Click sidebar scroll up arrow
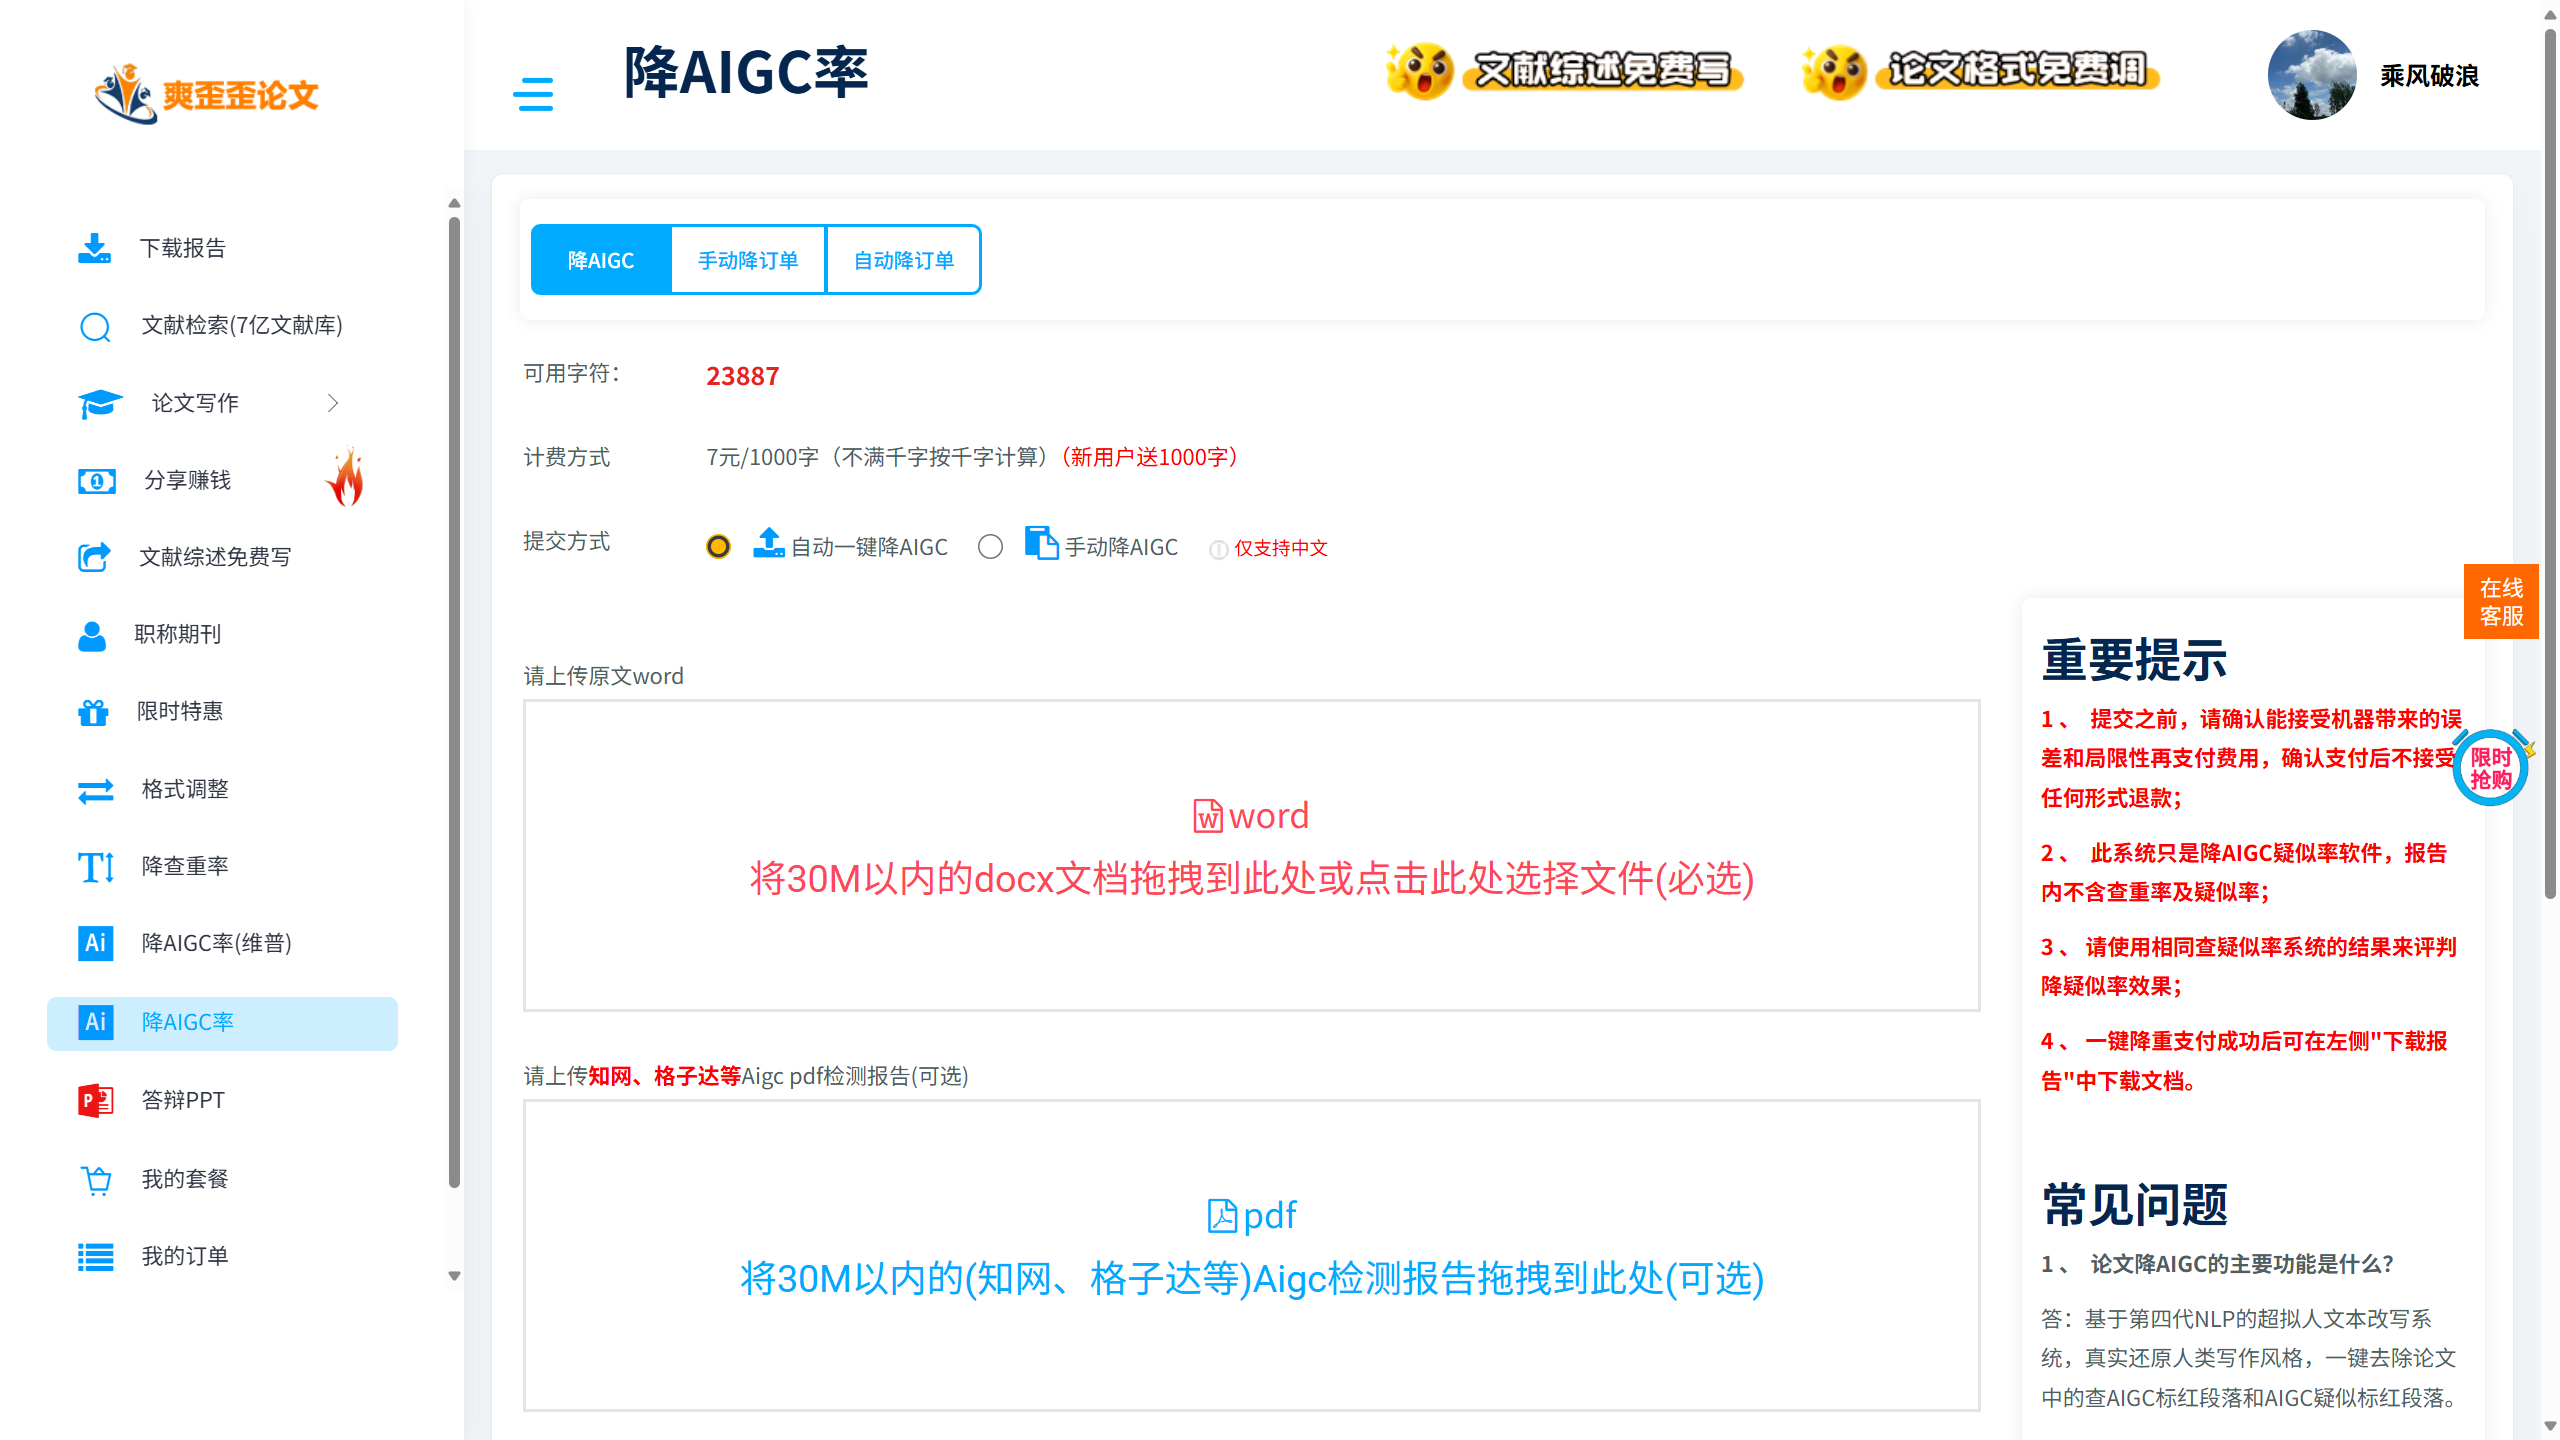Viewport: 2560px width, 1440px height. click(x=454, y=203)
